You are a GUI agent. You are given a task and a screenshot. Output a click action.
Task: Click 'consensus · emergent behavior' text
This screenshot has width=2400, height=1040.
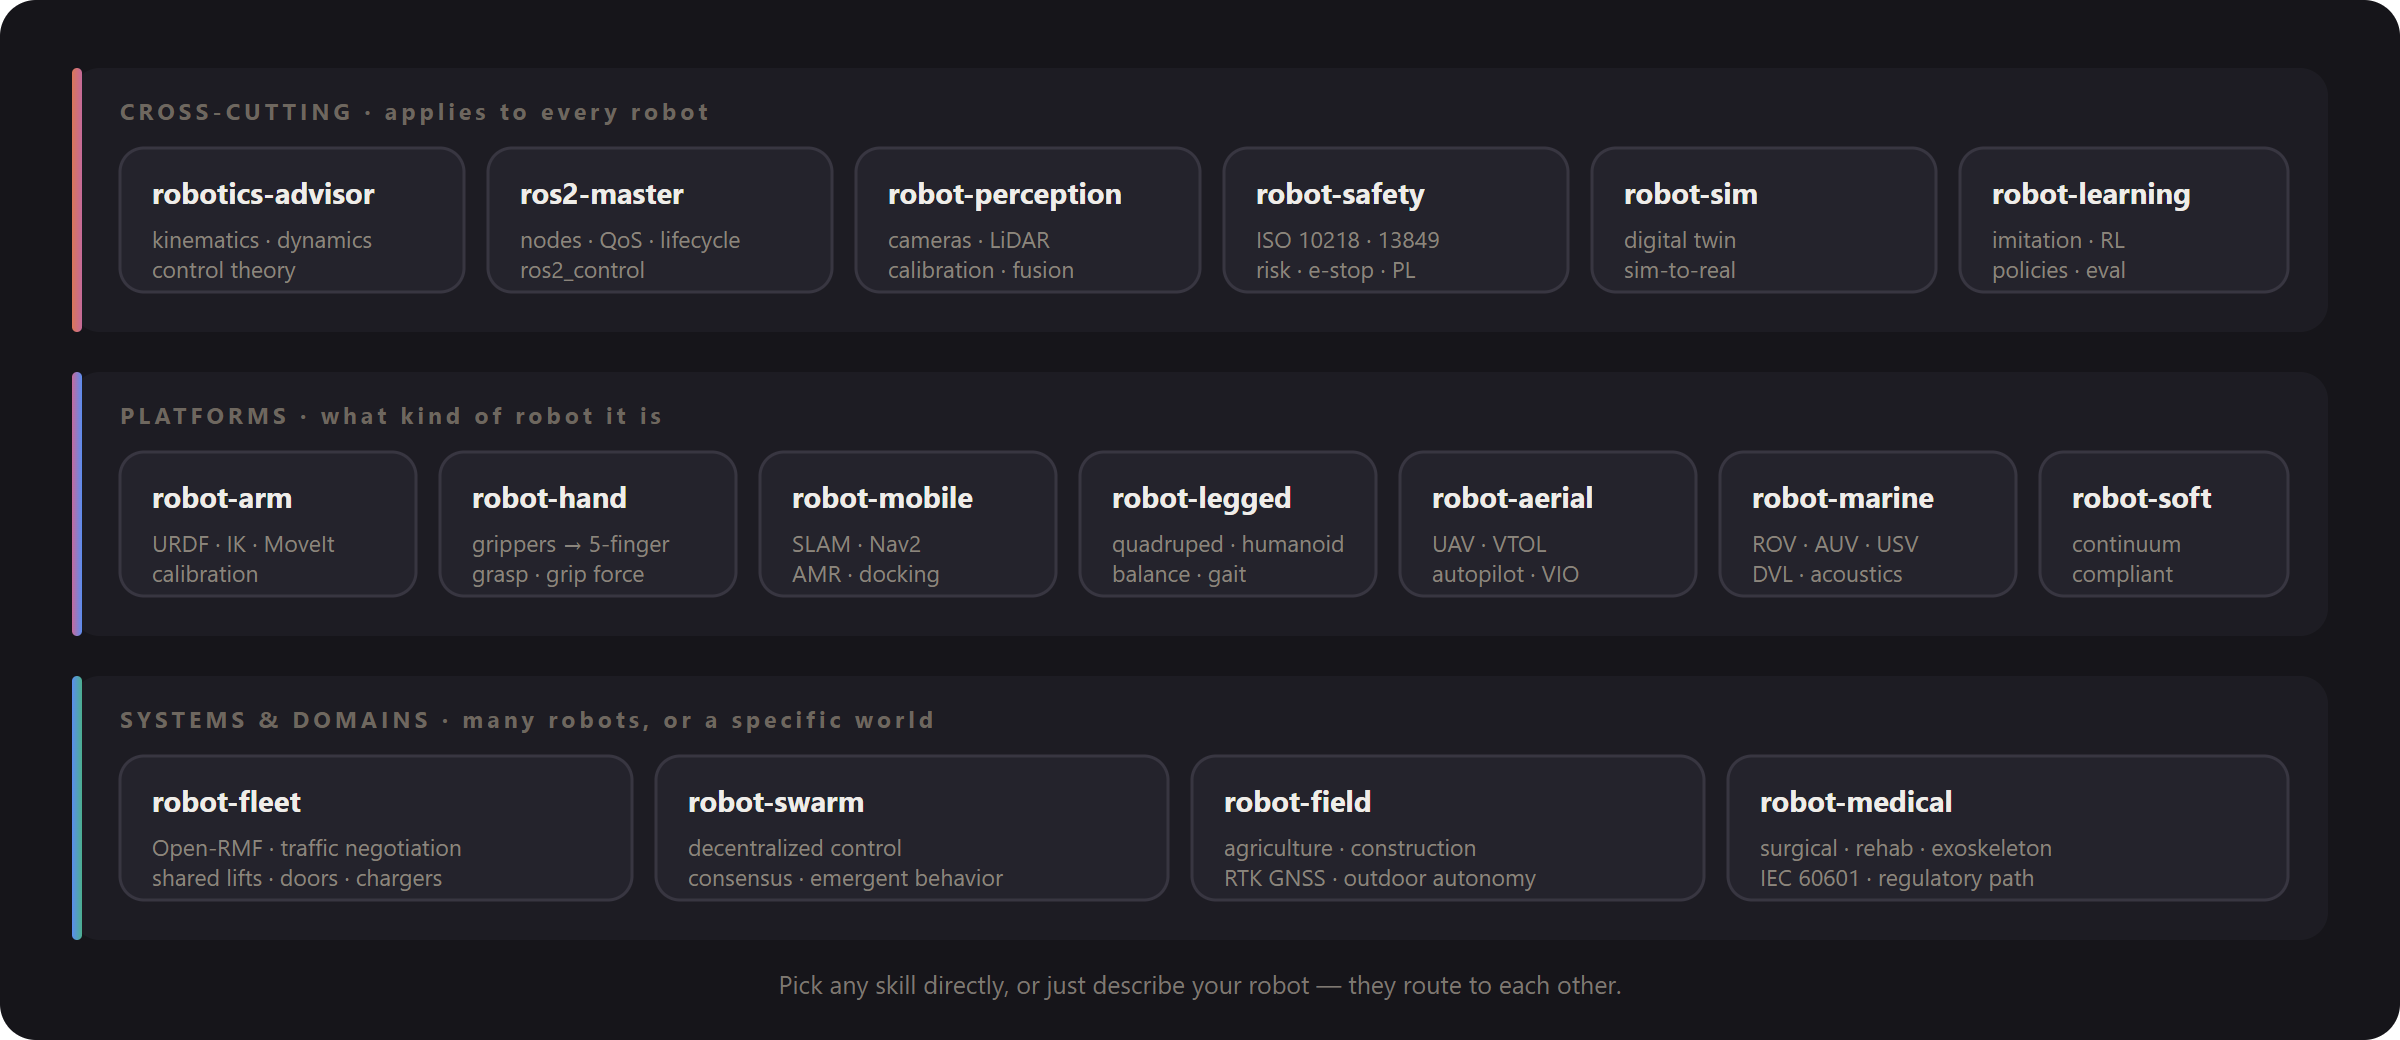coord(845,878)
